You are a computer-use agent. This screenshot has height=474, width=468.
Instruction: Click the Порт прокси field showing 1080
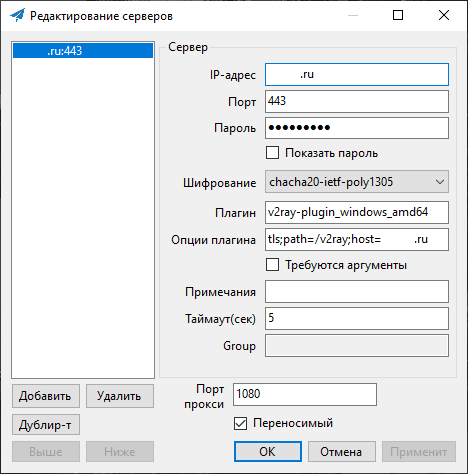coord(305,394)
